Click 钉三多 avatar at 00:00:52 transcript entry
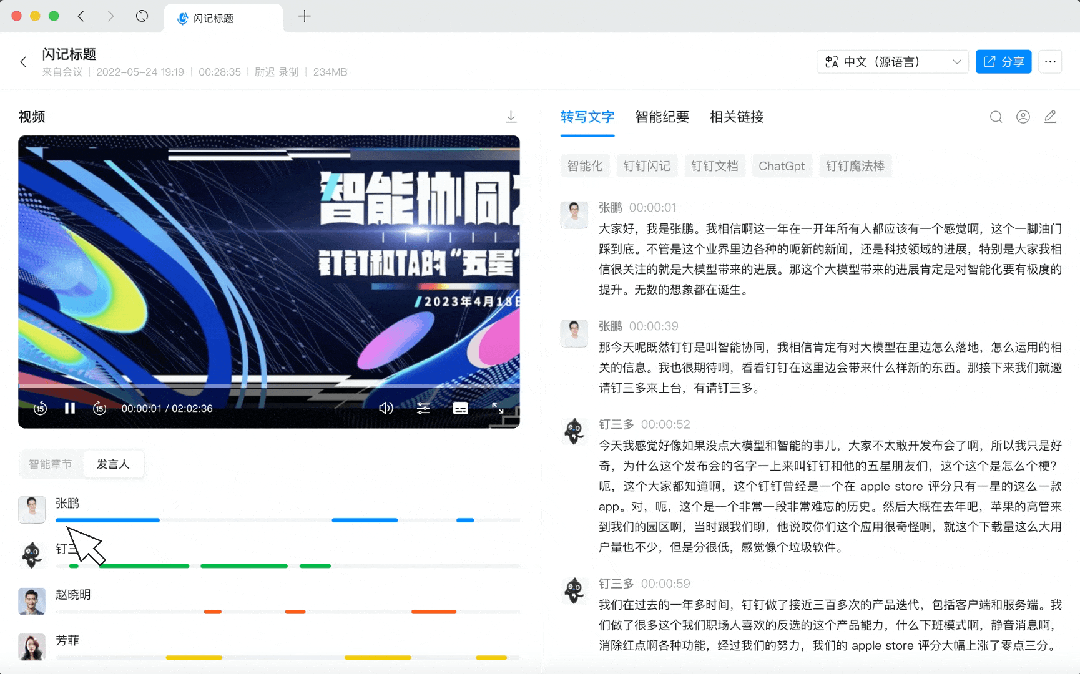Viewport: 1080px width, 674px height. click(574, 432)
